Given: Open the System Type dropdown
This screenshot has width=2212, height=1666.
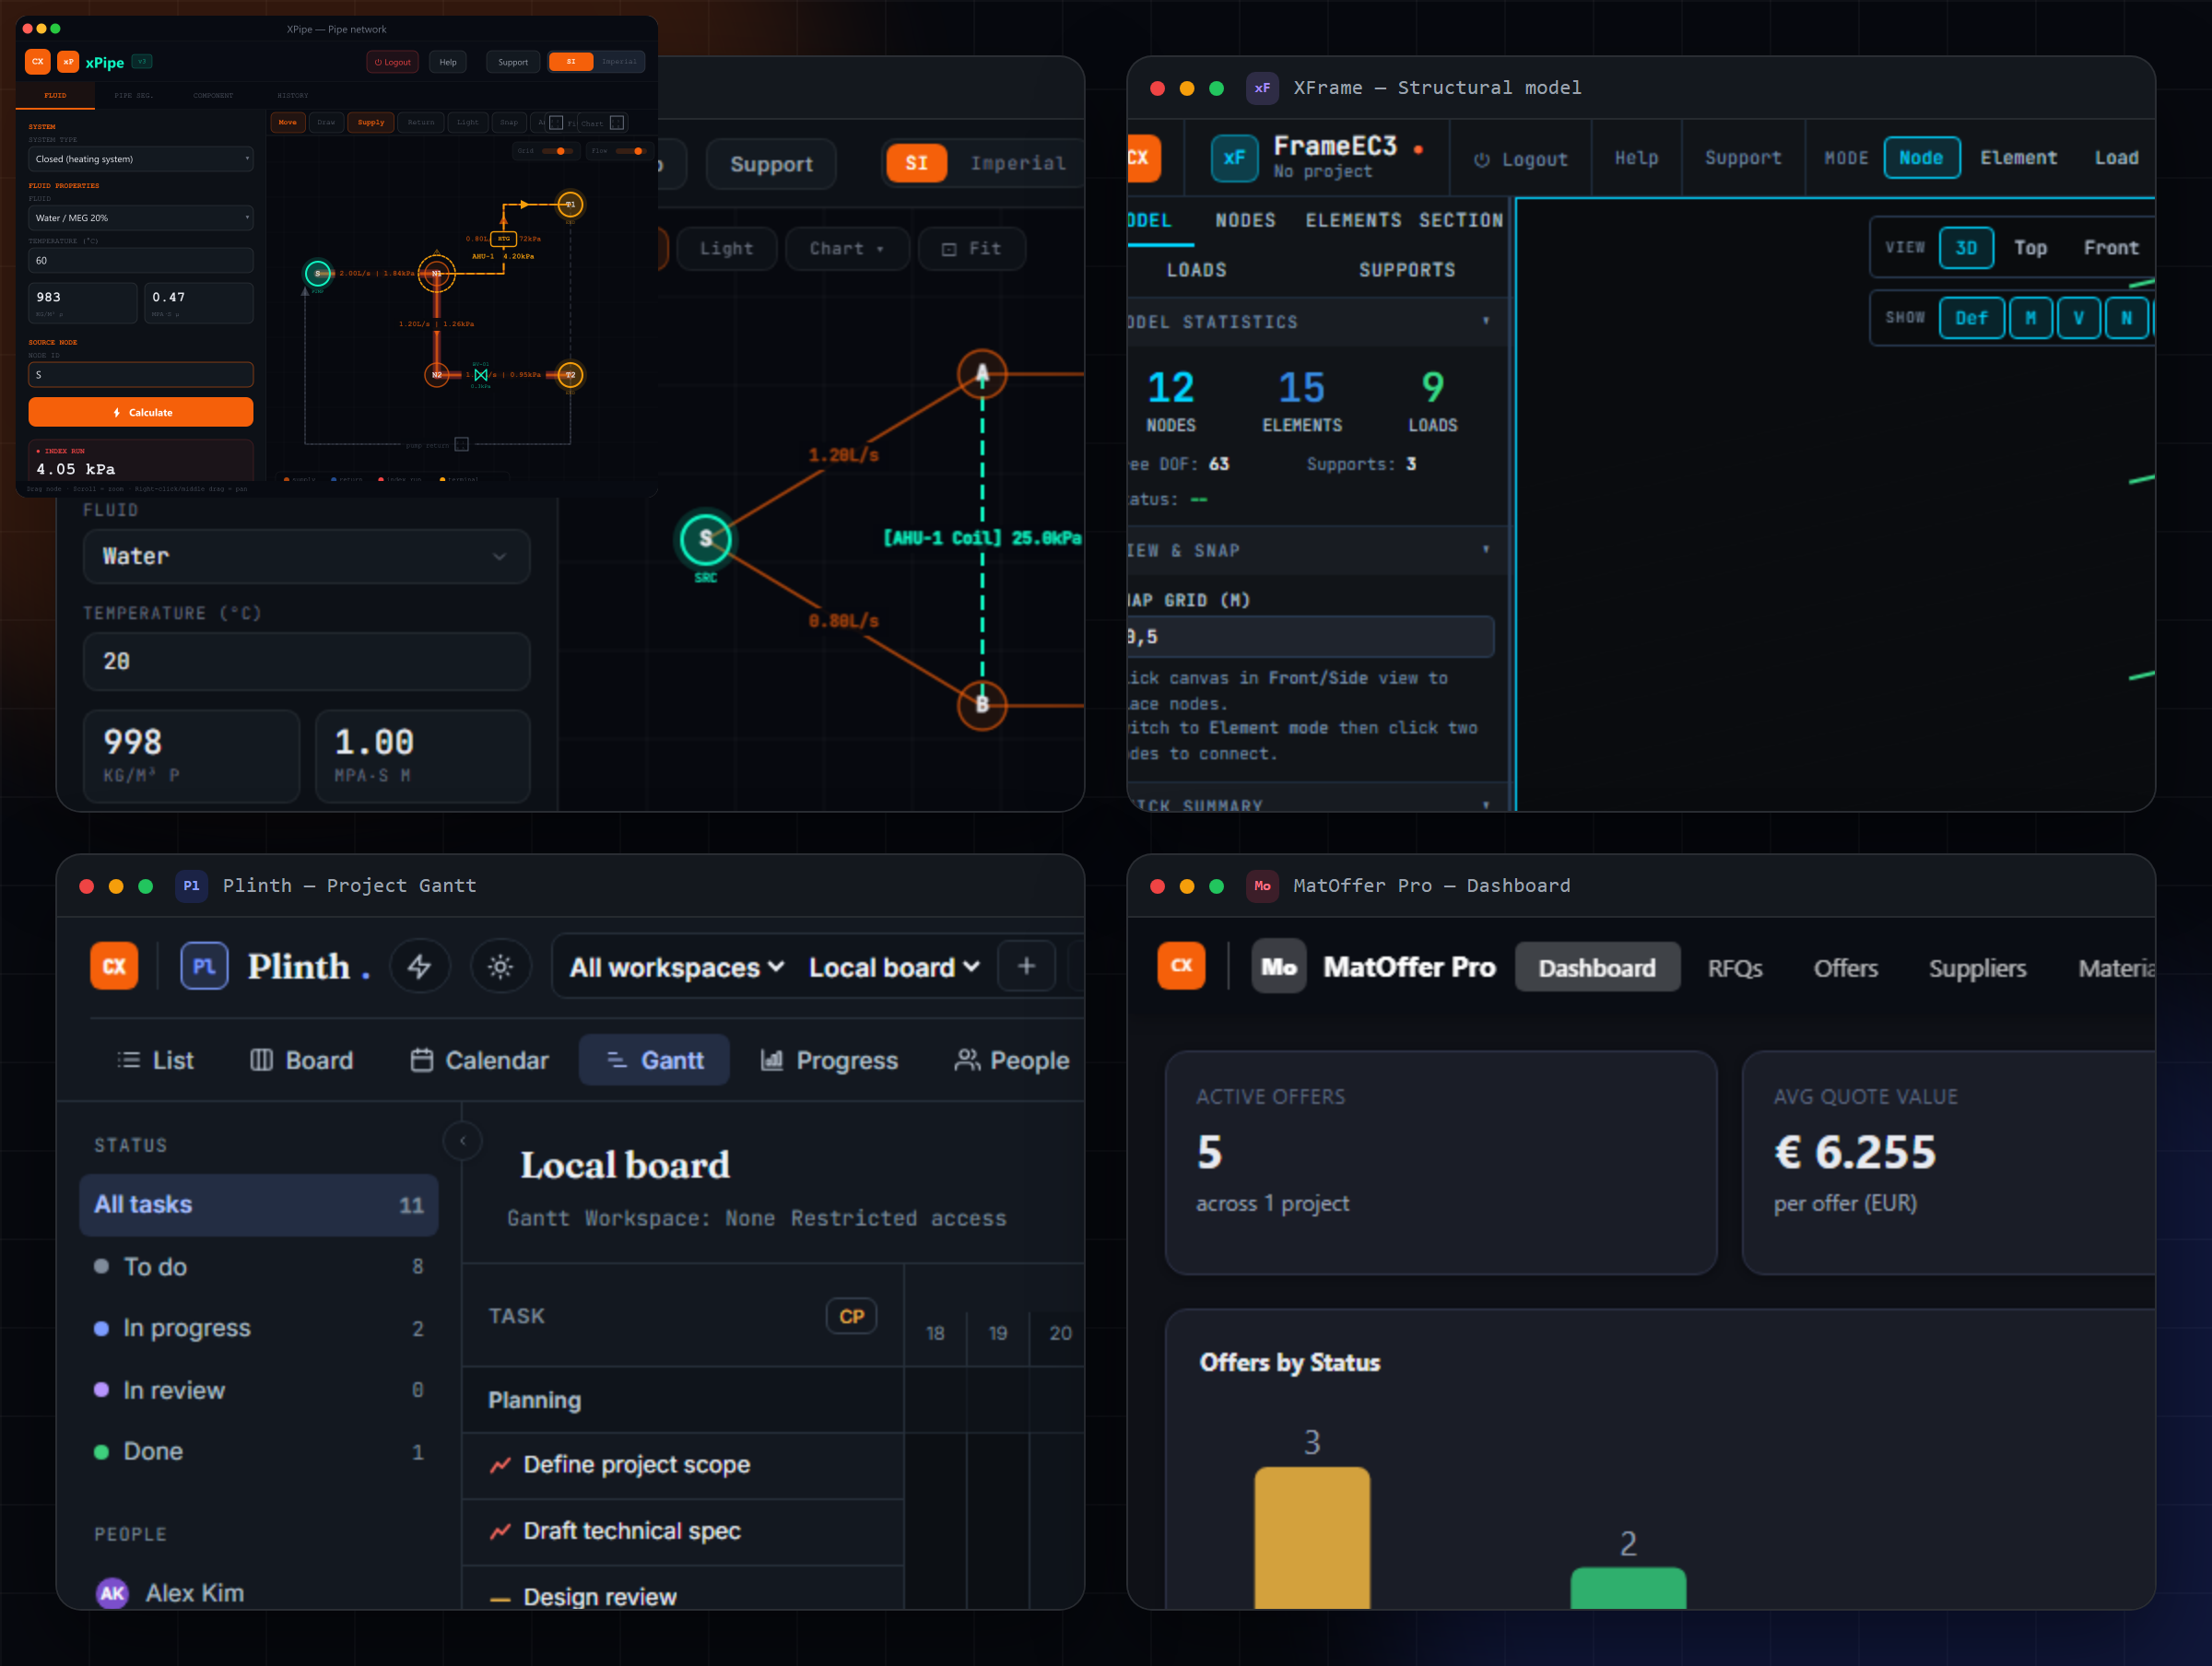Looking at the screenshot, I should click(141, 159).
